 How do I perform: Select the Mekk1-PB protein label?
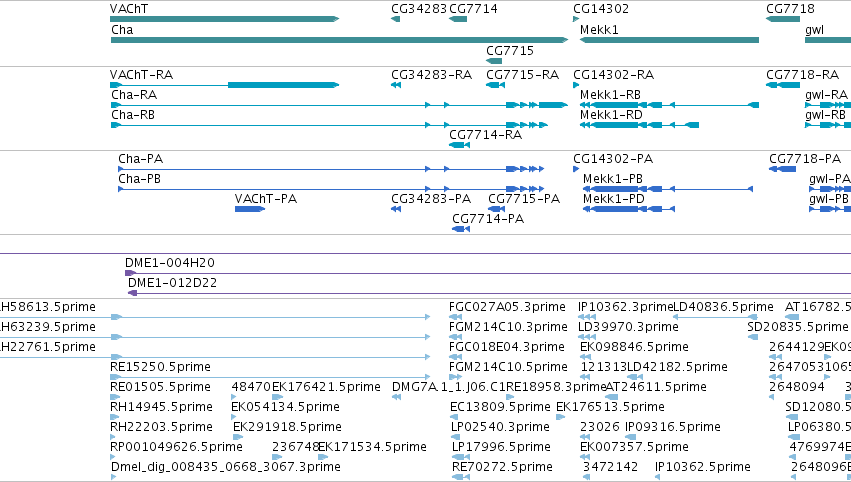613,179
